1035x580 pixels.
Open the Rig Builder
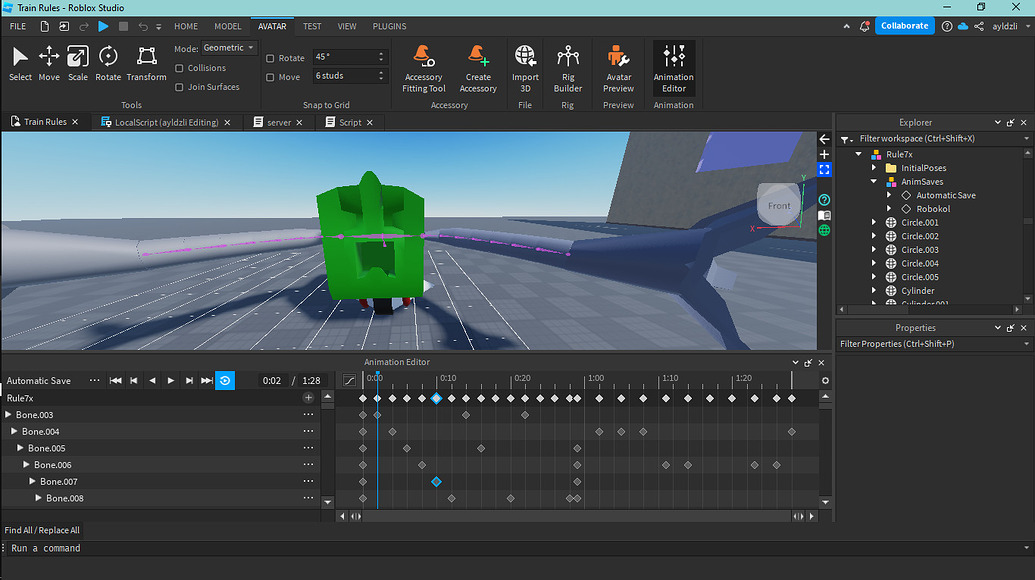568,69
